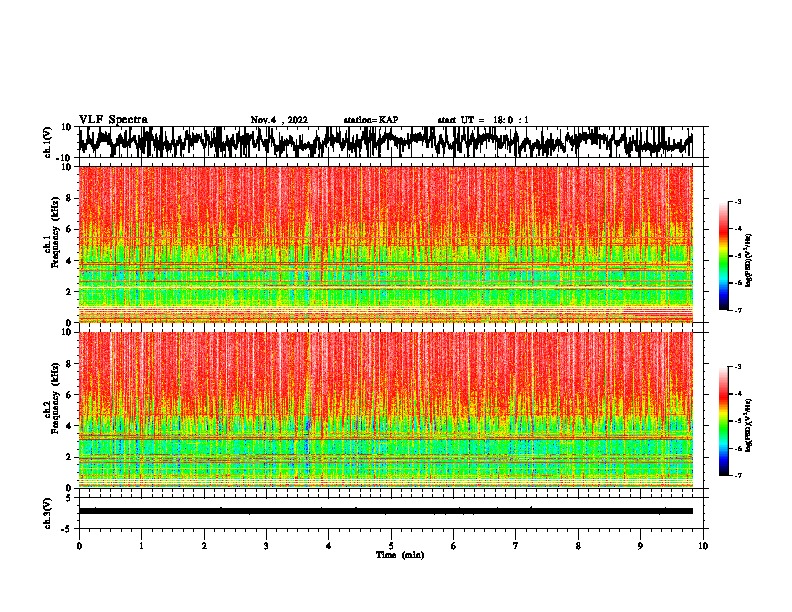Click the "station=KAP" header label
Screen dimensions: 792x612
click(x=371, y=120)
